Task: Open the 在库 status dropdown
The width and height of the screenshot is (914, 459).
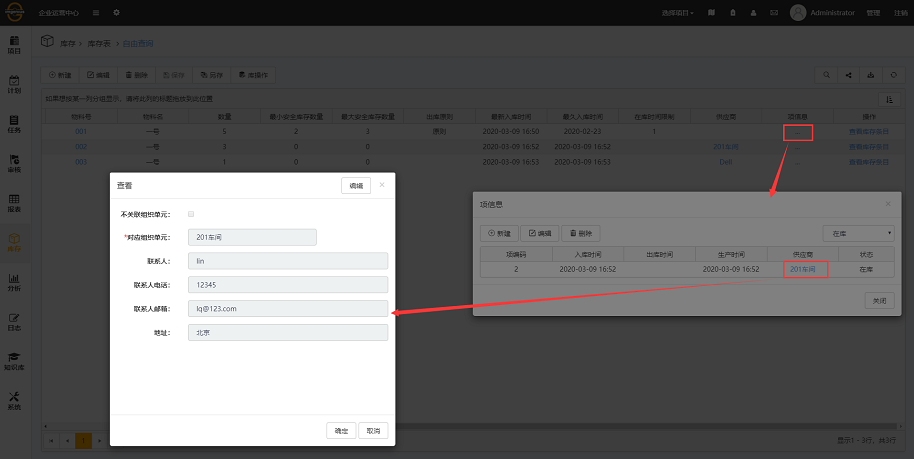Action: point(857,233)
